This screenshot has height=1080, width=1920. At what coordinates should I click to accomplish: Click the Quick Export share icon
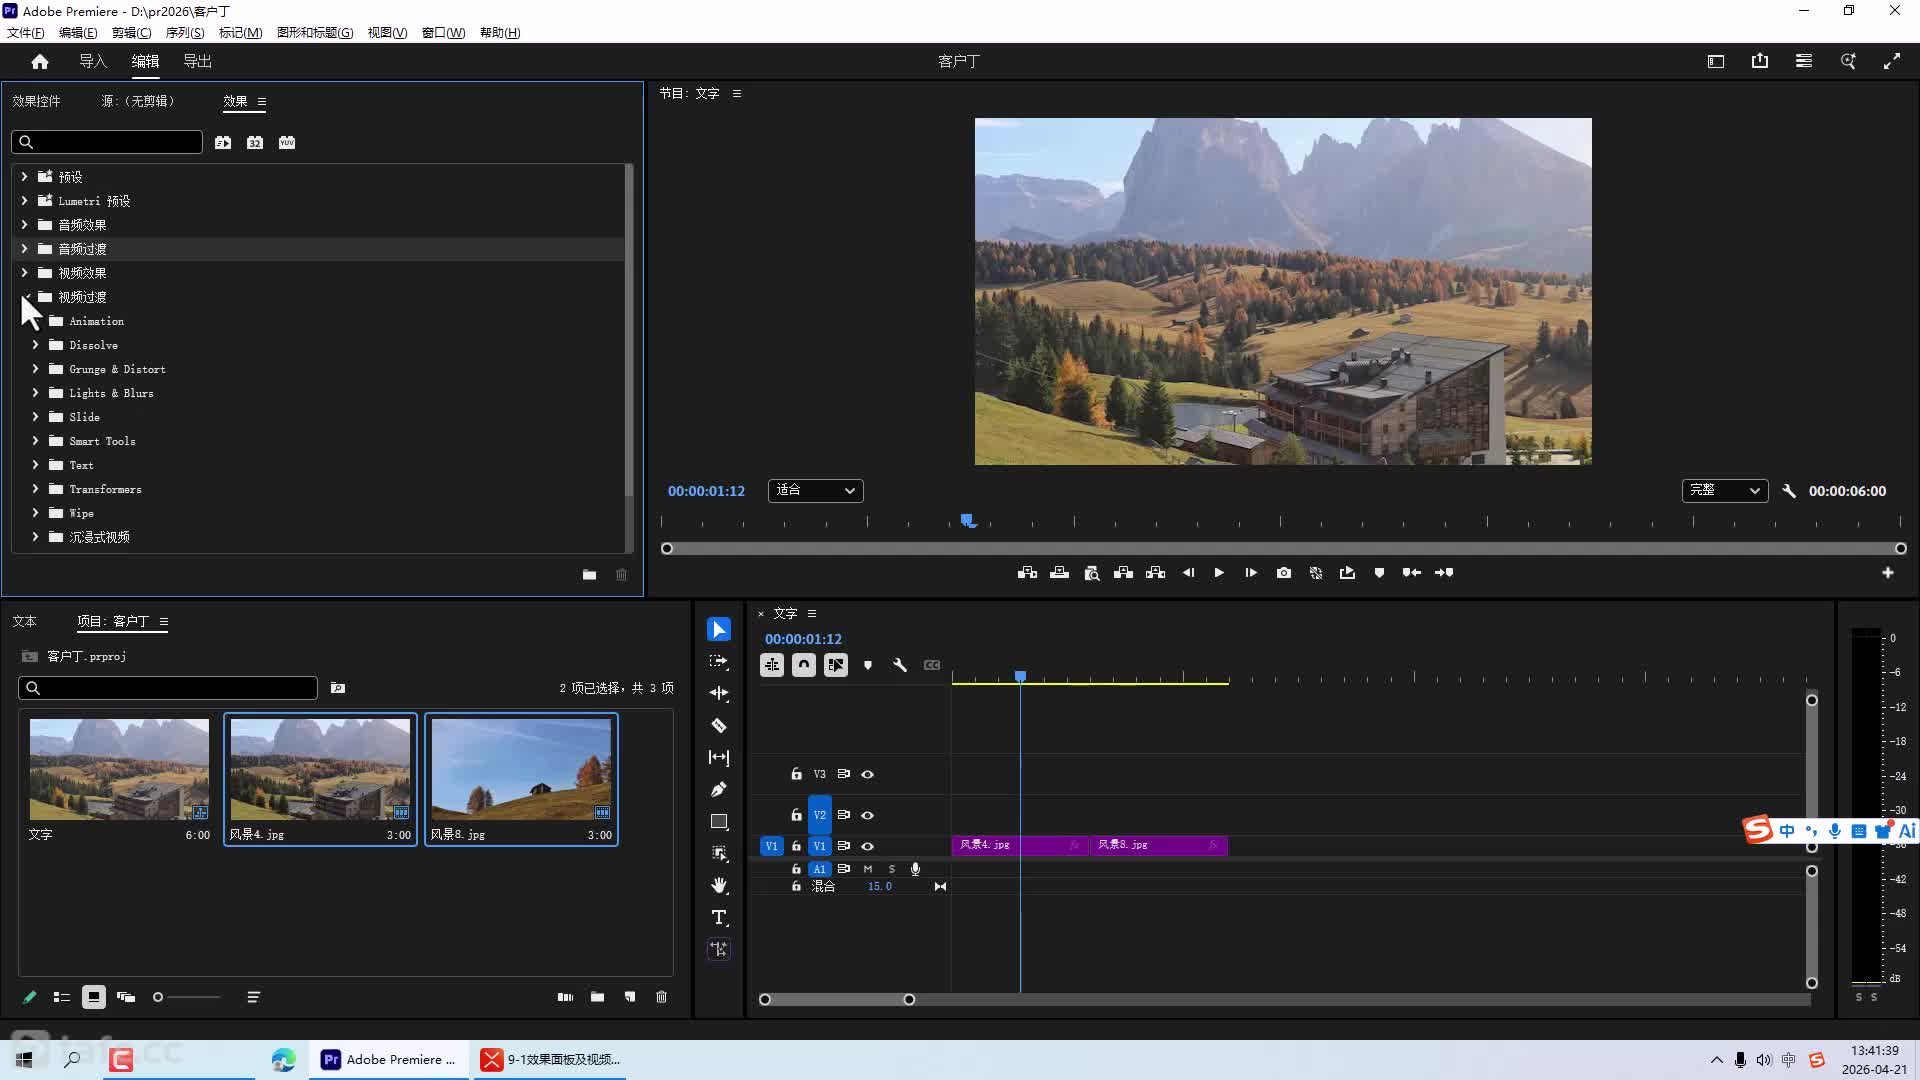point(1760,61)
